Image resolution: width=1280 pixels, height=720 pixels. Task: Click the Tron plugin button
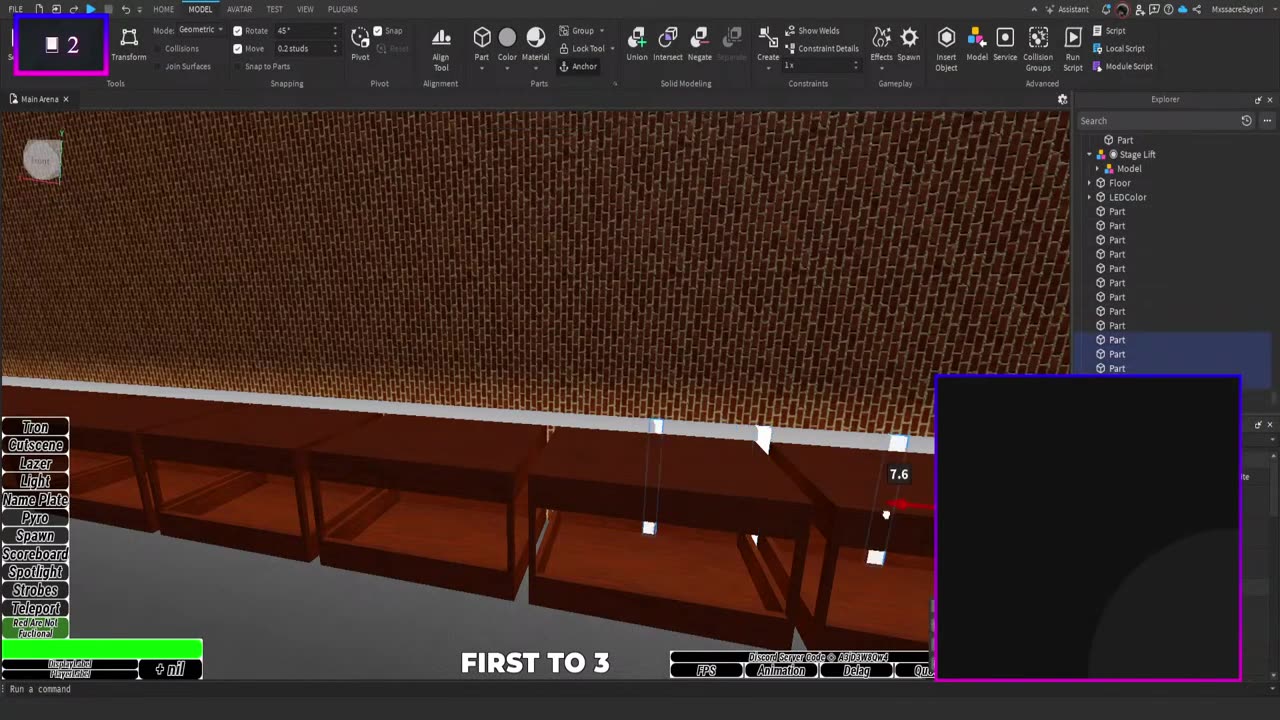(35, 427)
